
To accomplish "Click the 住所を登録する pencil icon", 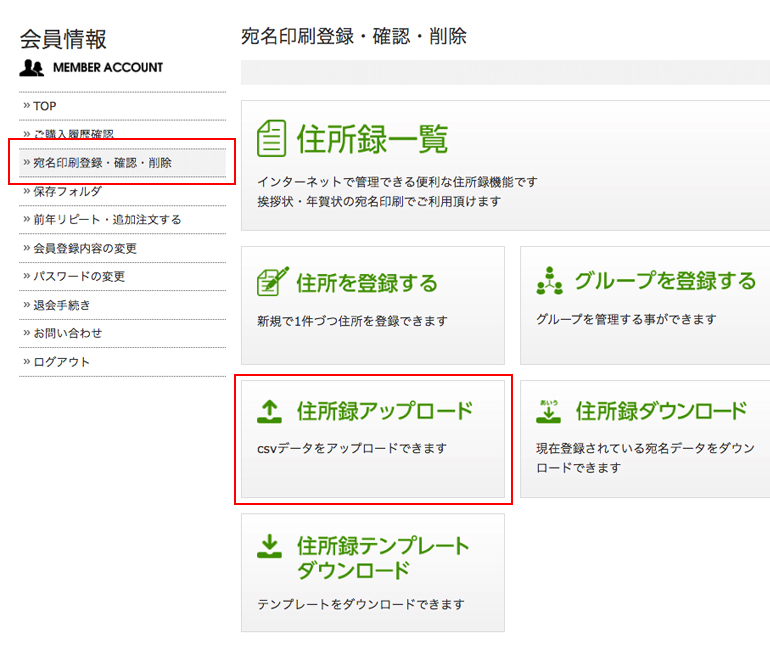I will coord(272,283).
